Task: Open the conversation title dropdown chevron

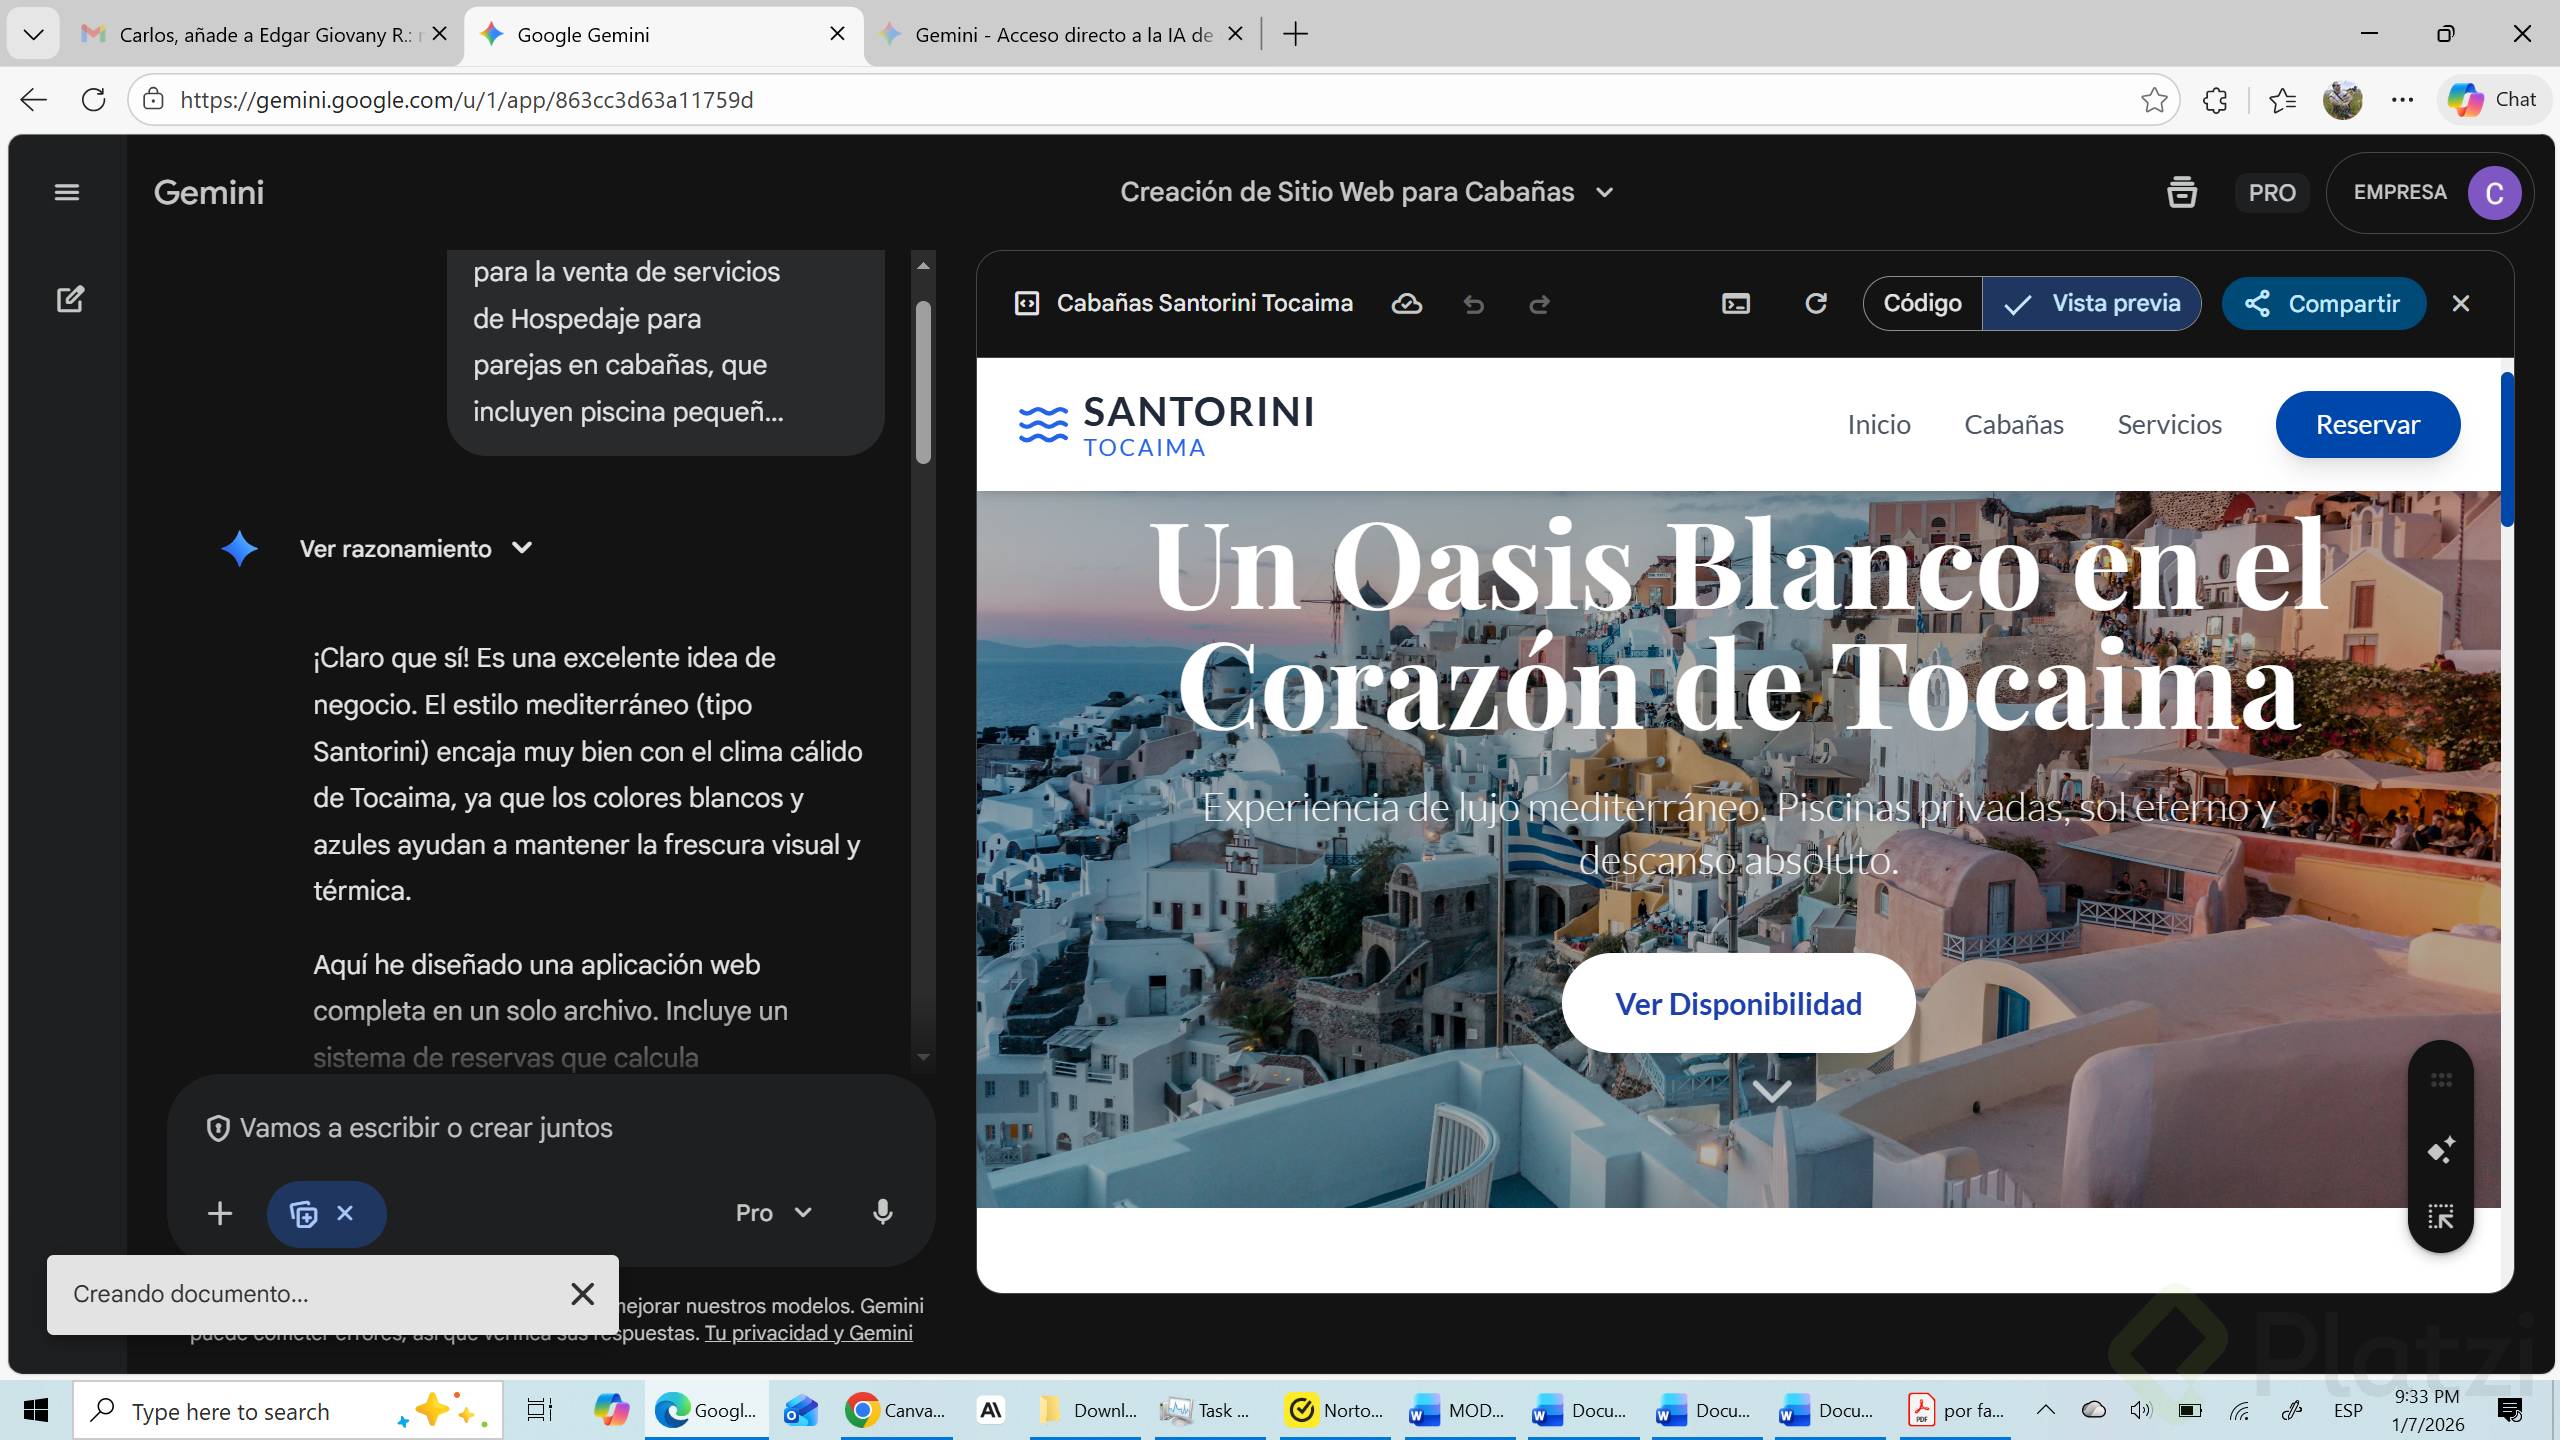Action: click(1605, 192)
